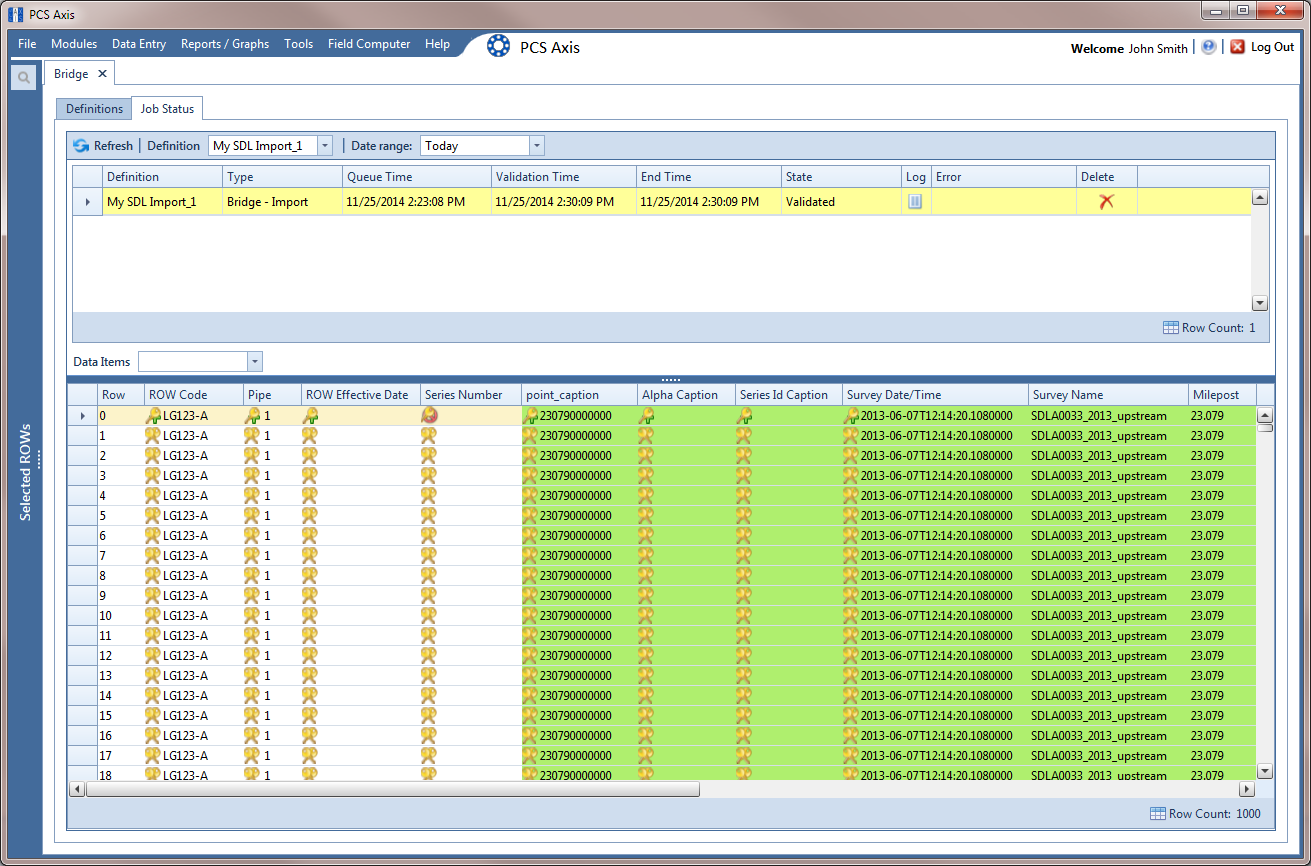This screenshot has height=866, width=1311.
Task: Click the 11/25/2014 2:23:08 PM queue time cell
Action: click(417, 202)
